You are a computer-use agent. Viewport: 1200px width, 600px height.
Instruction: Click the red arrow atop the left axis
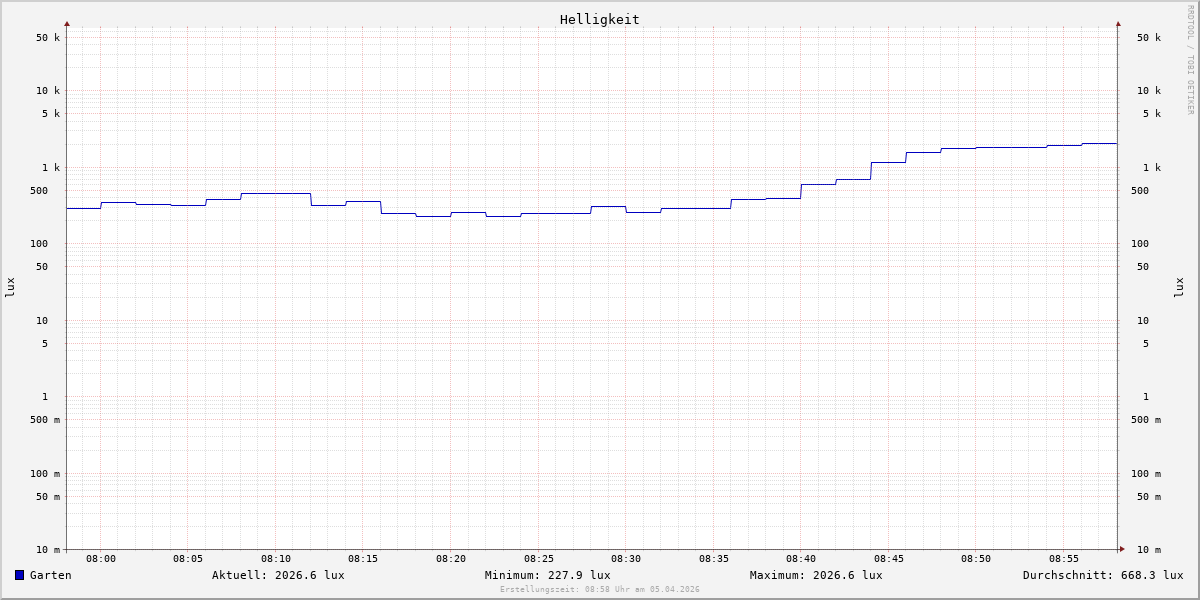coord(67,23)
